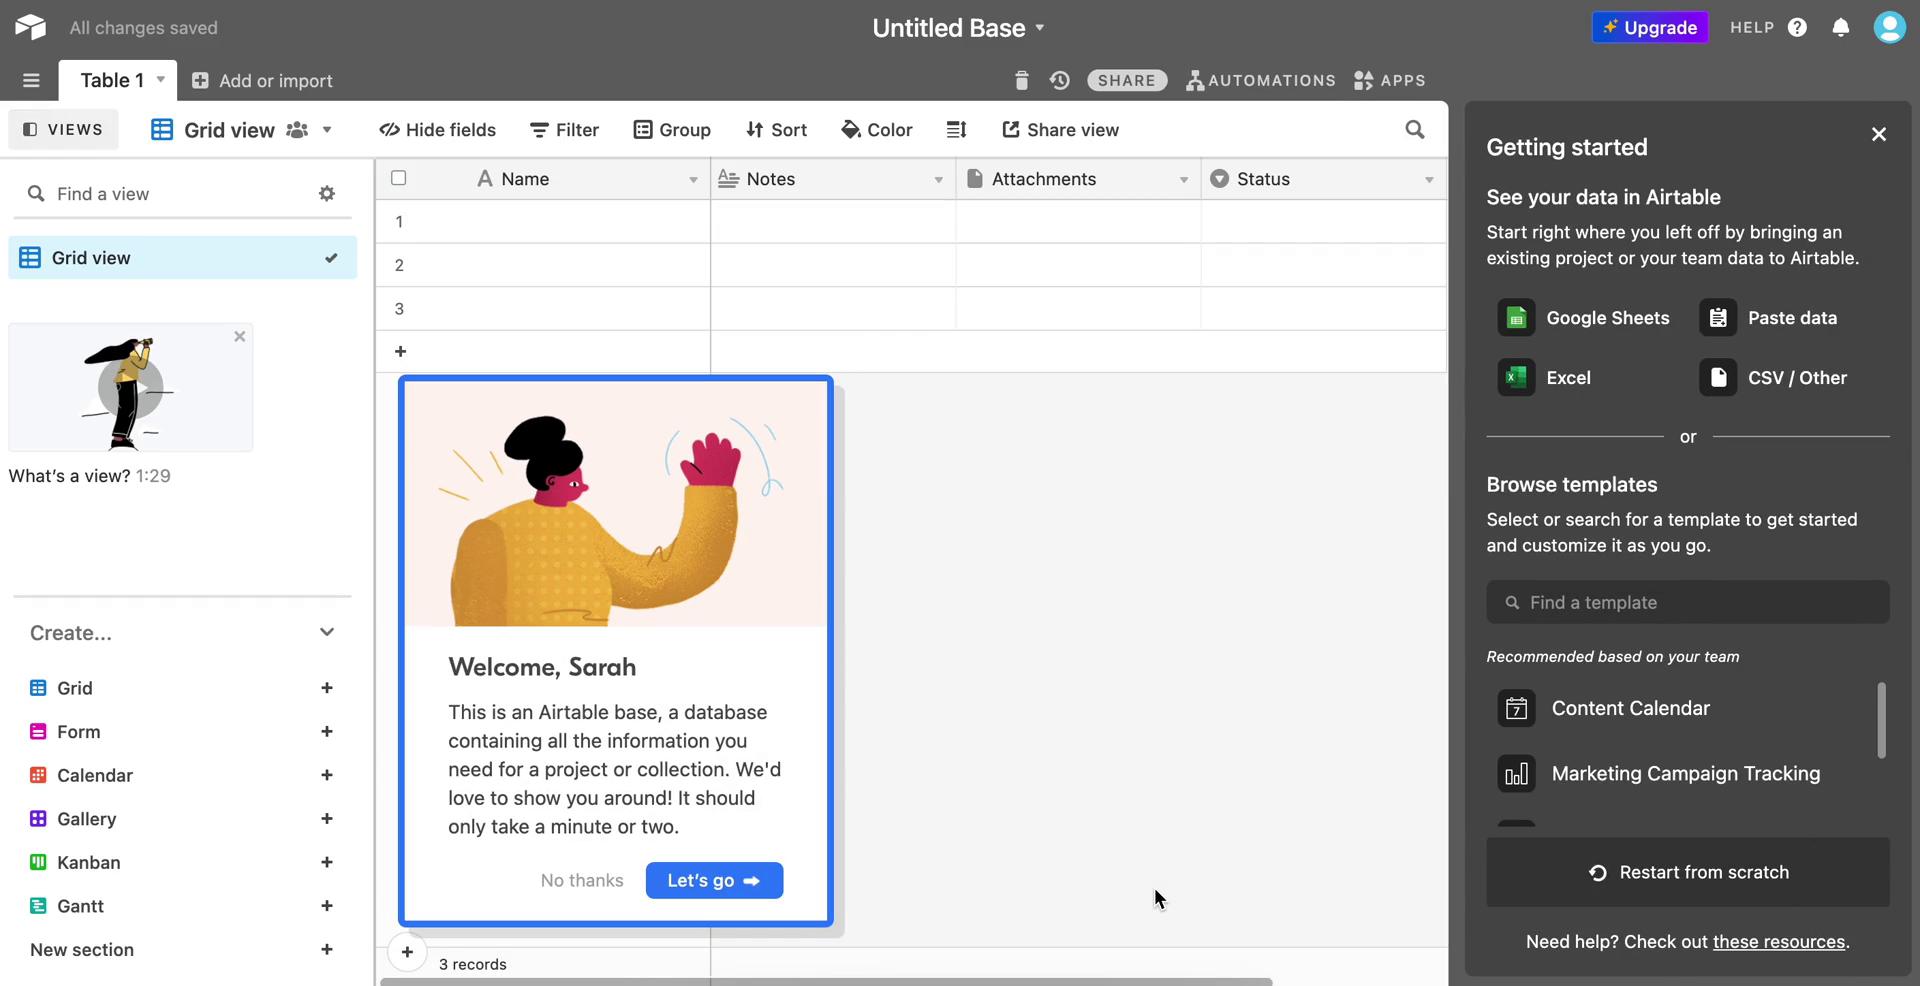The width and height of the screenshot is (1920, 986).
Task: Import from Google Sheets
Action: tap(1583, 318)
